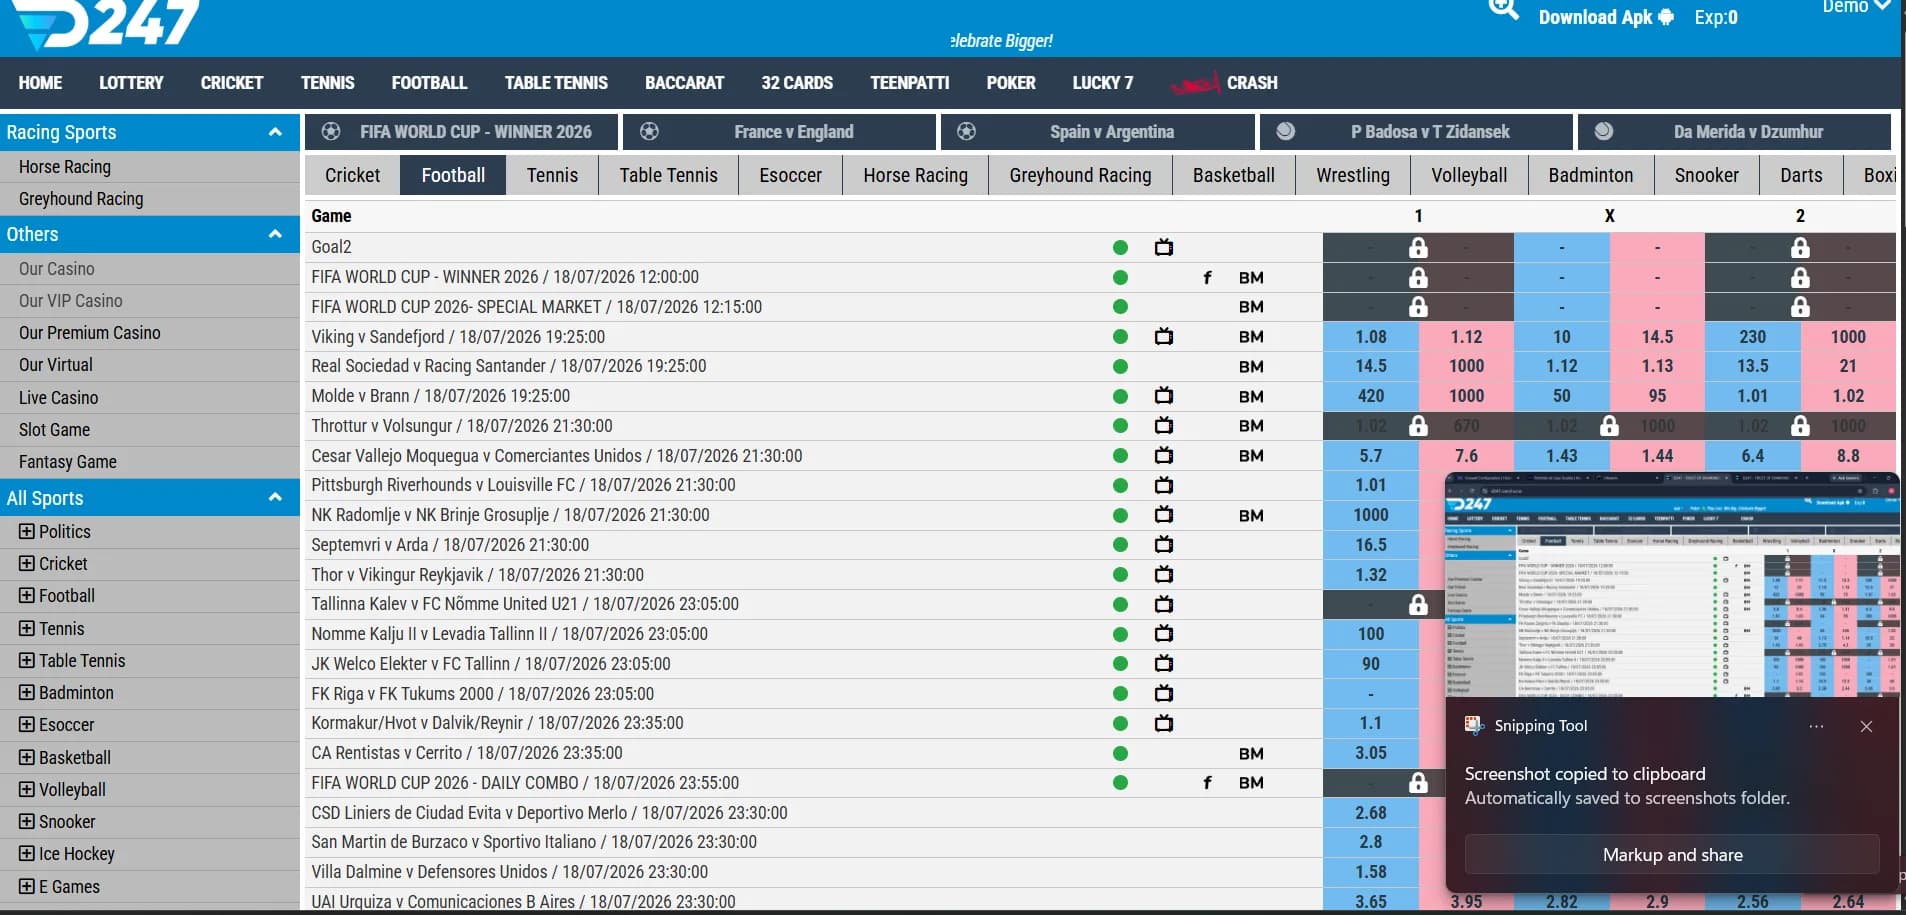1906x915 pixels.
Task: Click TV icon for Pittsburgh Riverhounds match
Action: (x=1164, y=485)
